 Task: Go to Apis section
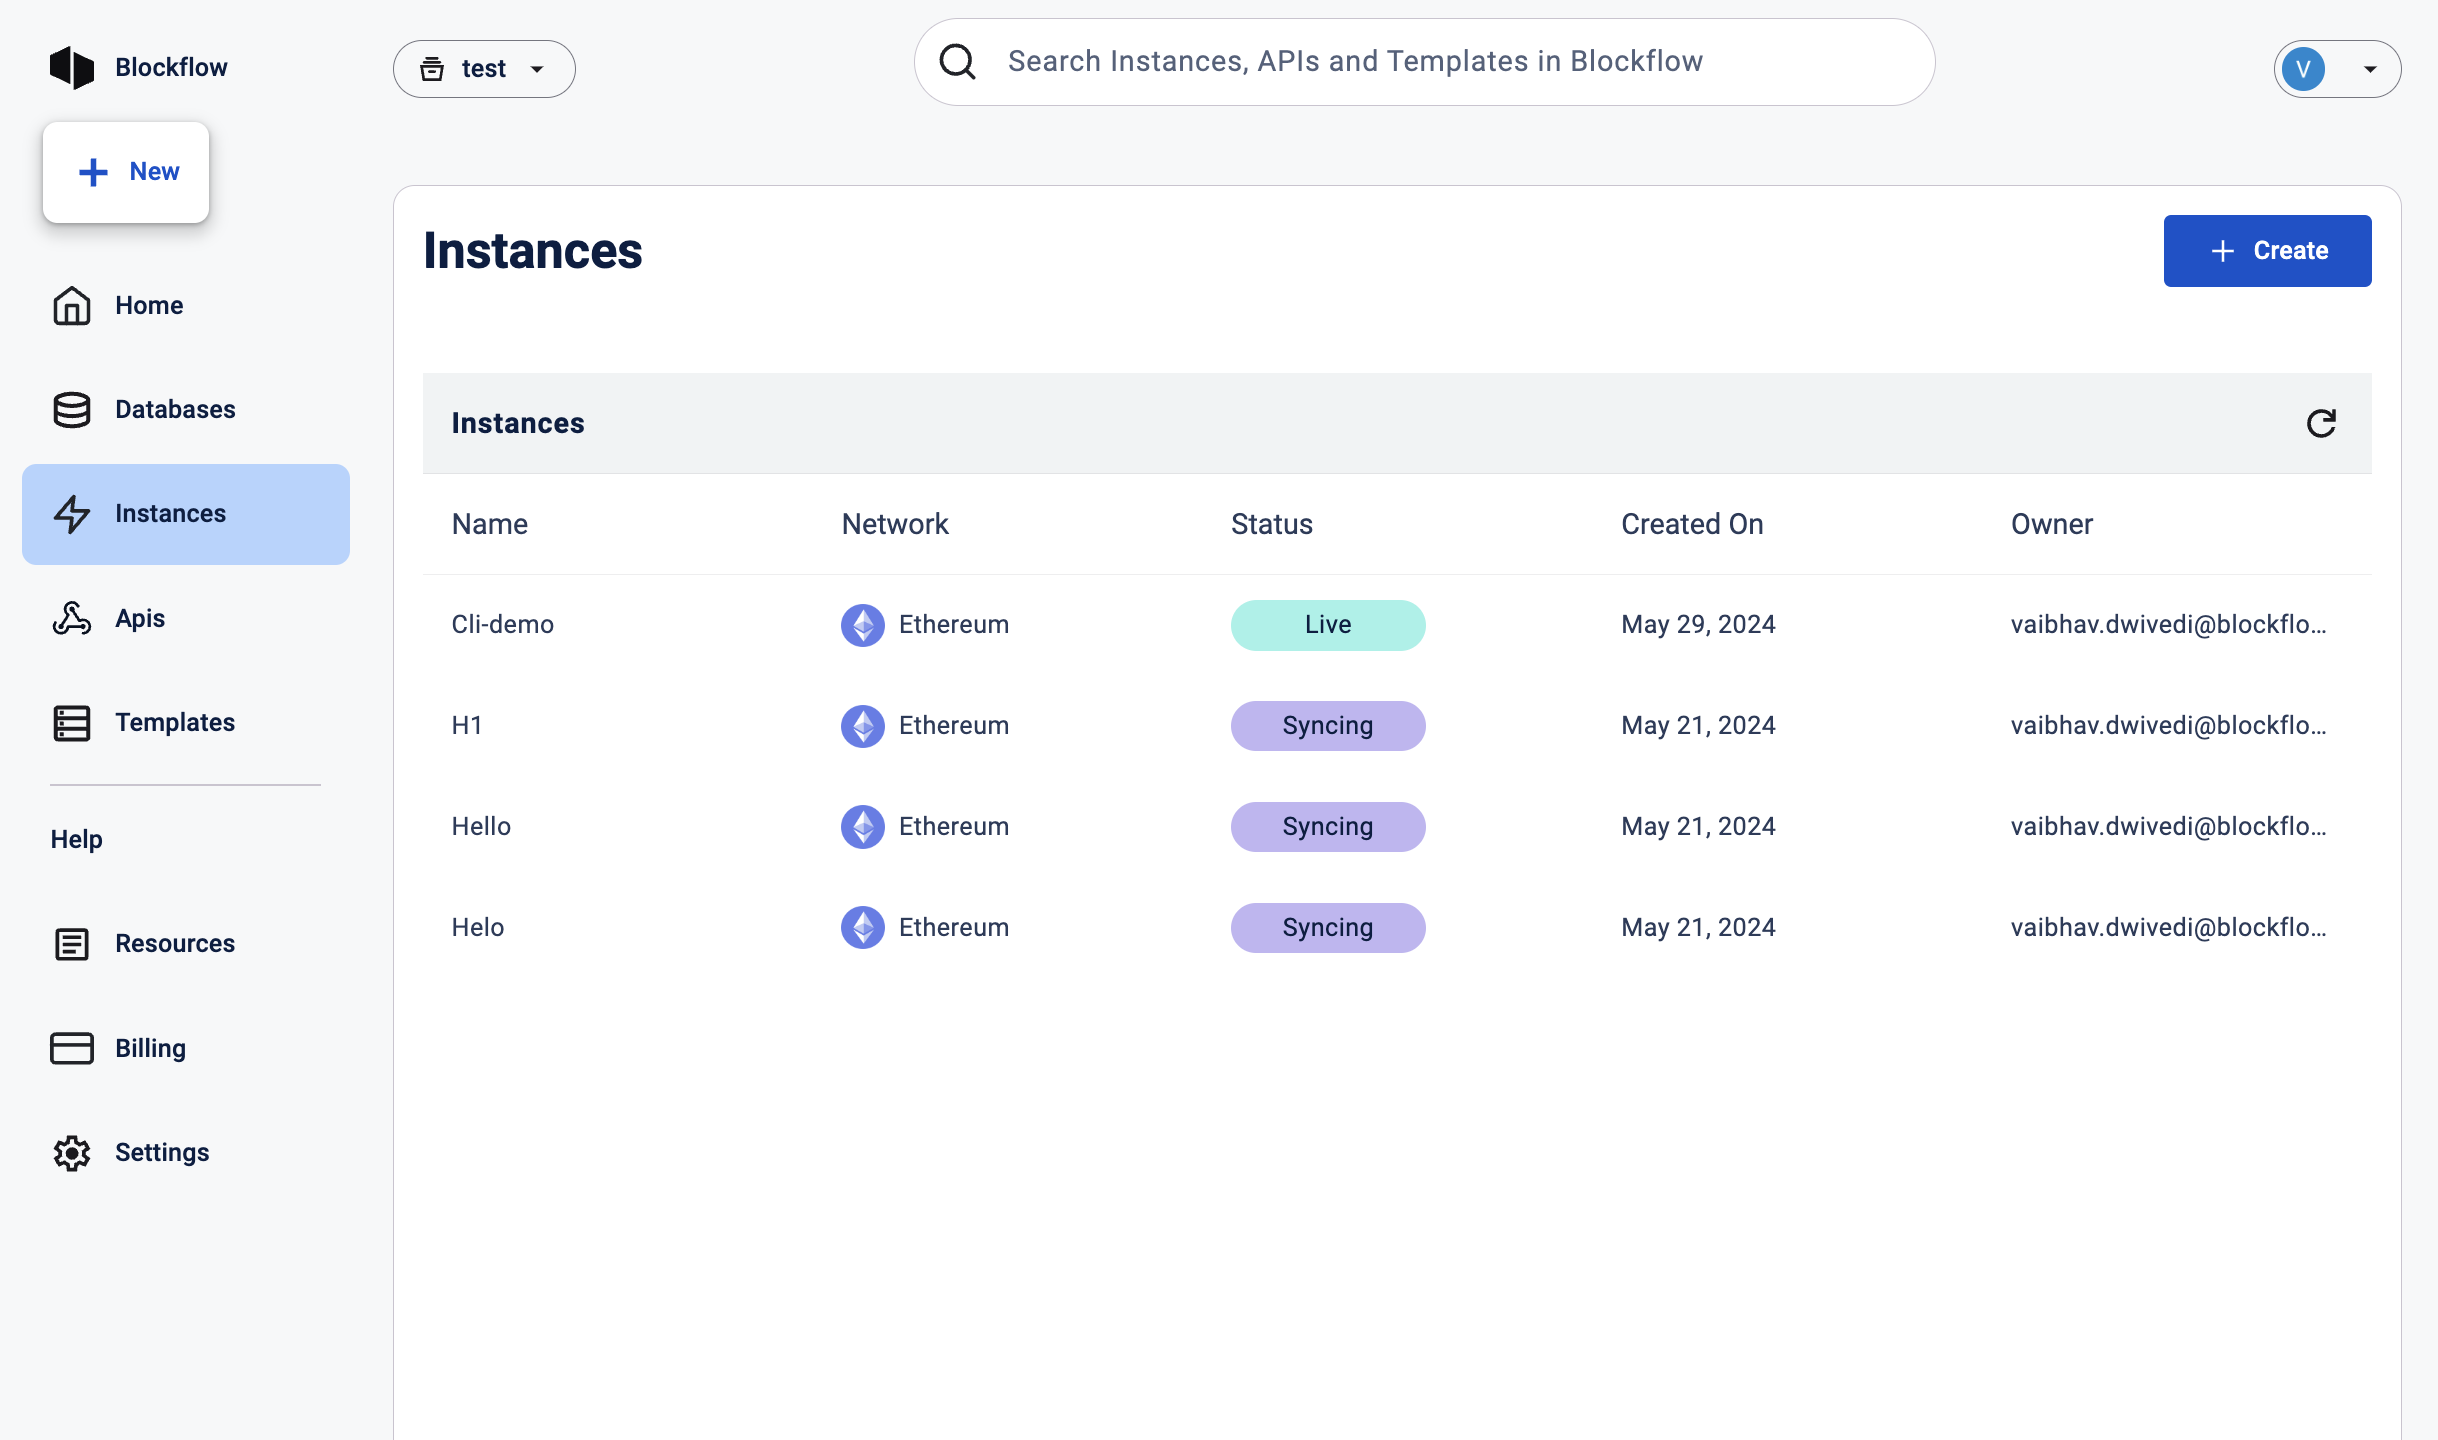(x=139, y=619)
